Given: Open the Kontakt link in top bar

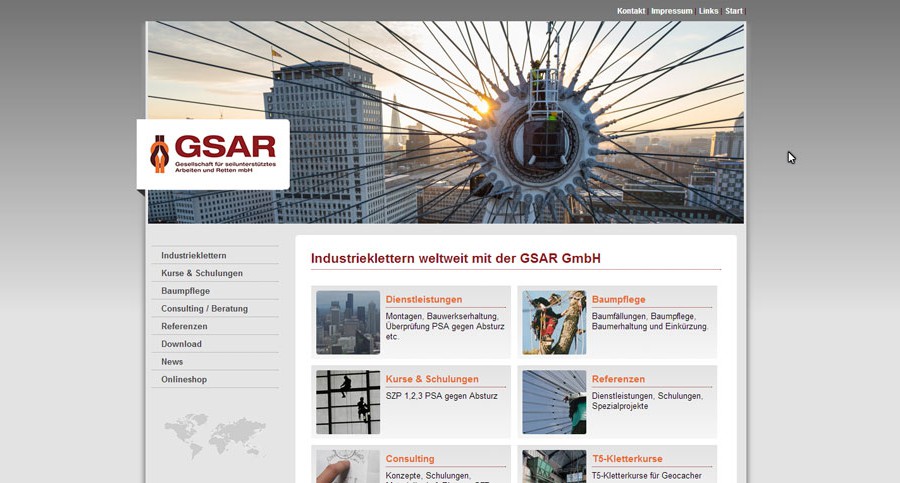Looking at the screenshot, I should (631, 11).
